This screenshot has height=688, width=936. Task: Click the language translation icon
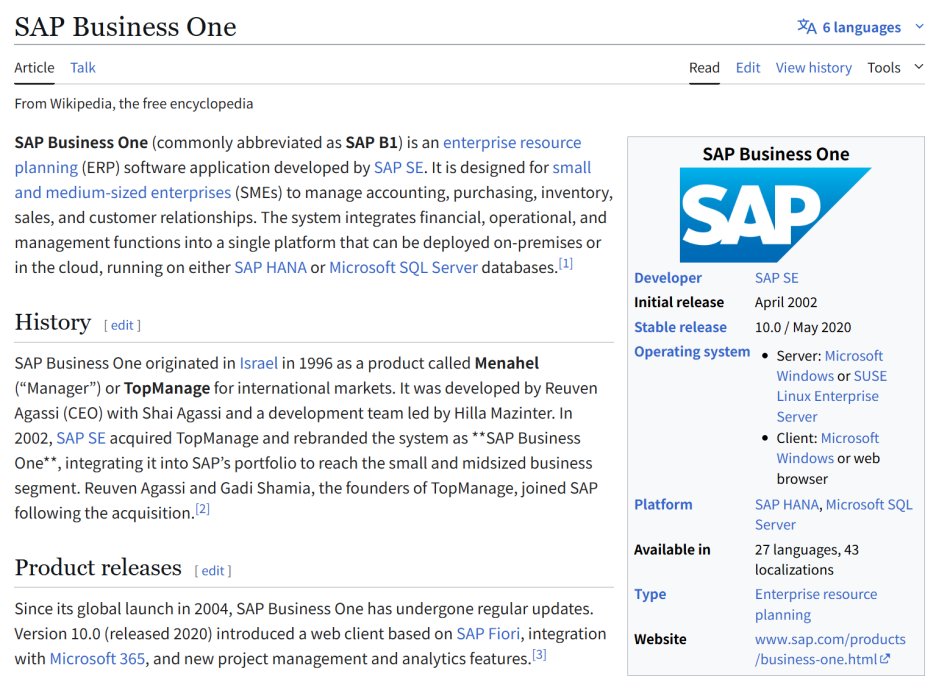coord(806,27)
